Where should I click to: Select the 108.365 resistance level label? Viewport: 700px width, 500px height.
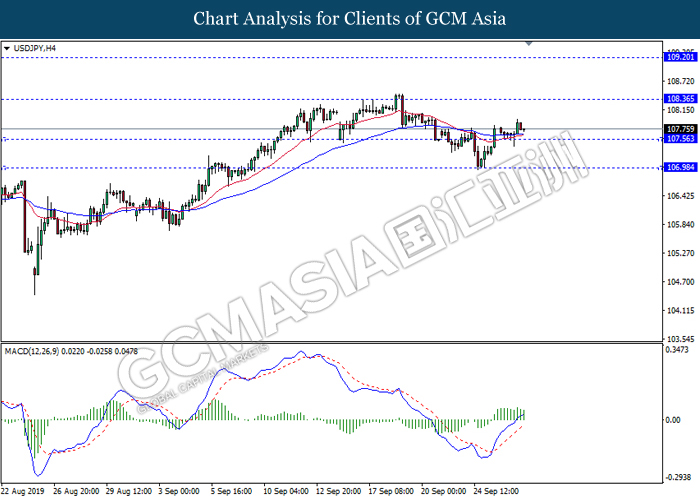(x=680, y=99)
